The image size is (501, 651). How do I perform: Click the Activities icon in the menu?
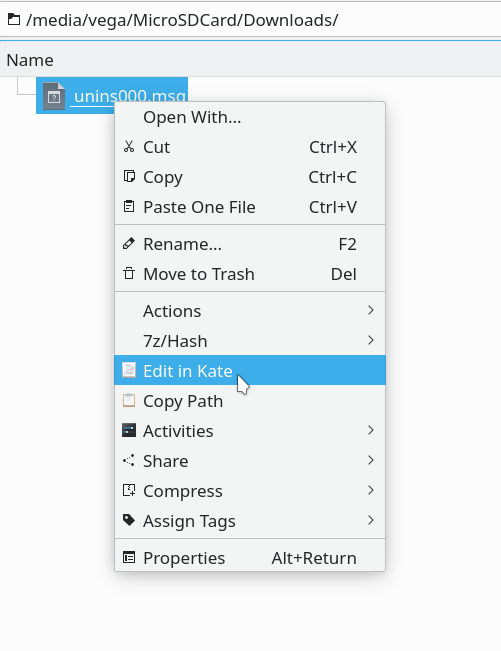pyautogui.click(x=129, y=430)
